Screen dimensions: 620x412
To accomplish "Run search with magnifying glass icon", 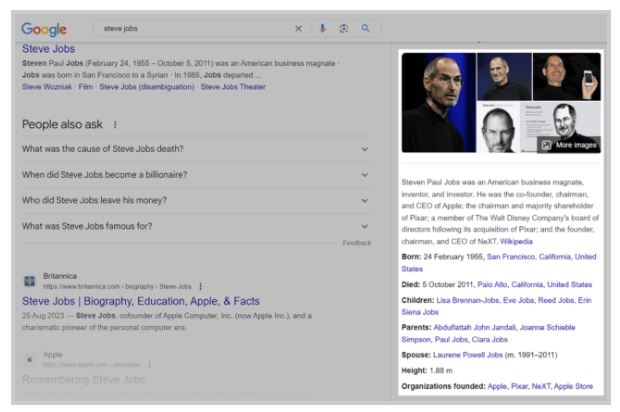I will pos(365,28).
